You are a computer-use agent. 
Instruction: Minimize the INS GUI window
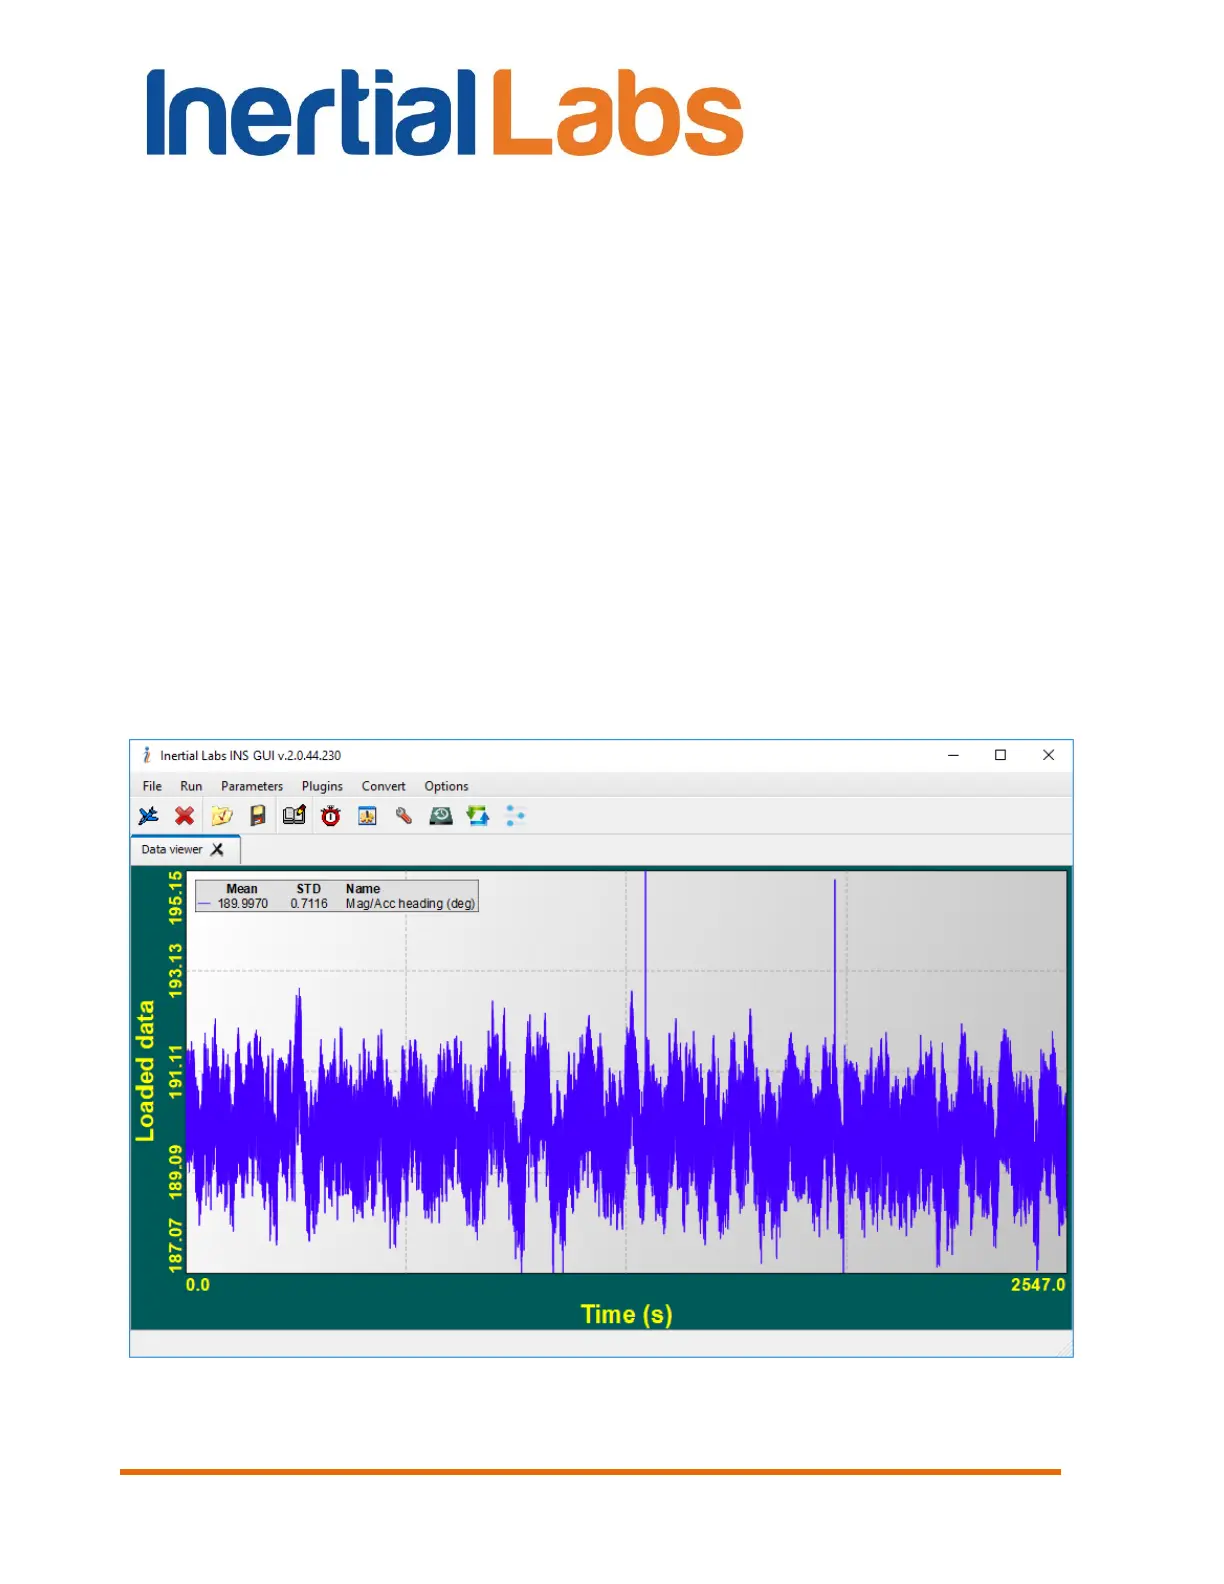click(953, 755)
